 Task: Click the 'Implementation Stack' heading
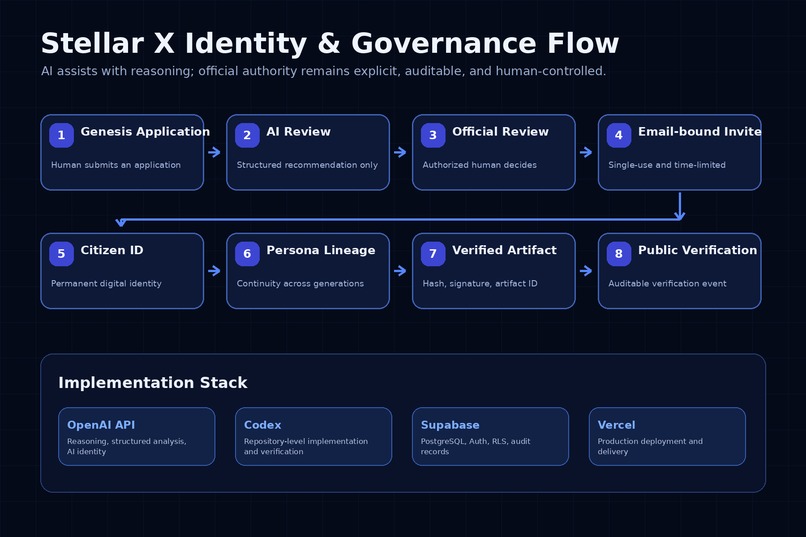(153, 383)
